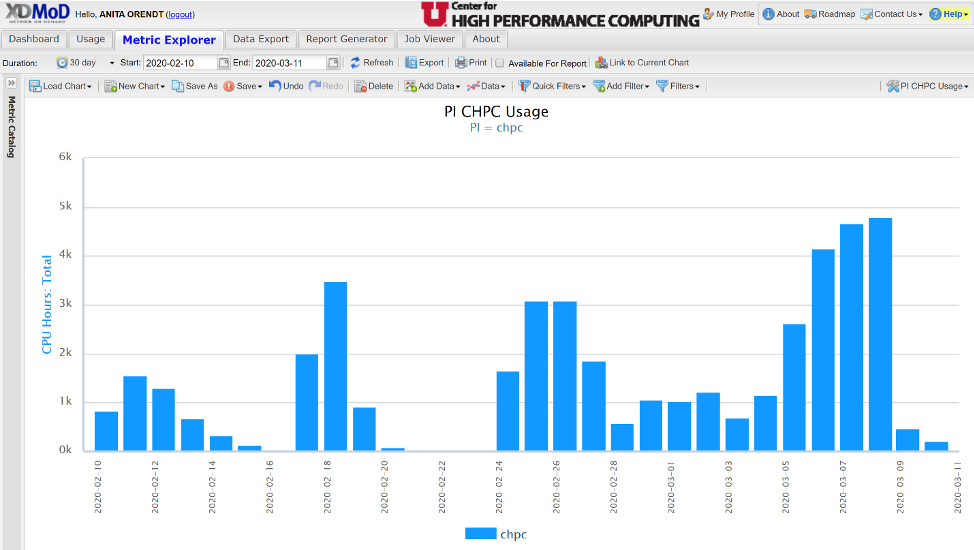The width and height of the screenshot is (974, 550).
Task: Open the End date calendar picker
Action: pyautogui.click(x=333, y=63)
